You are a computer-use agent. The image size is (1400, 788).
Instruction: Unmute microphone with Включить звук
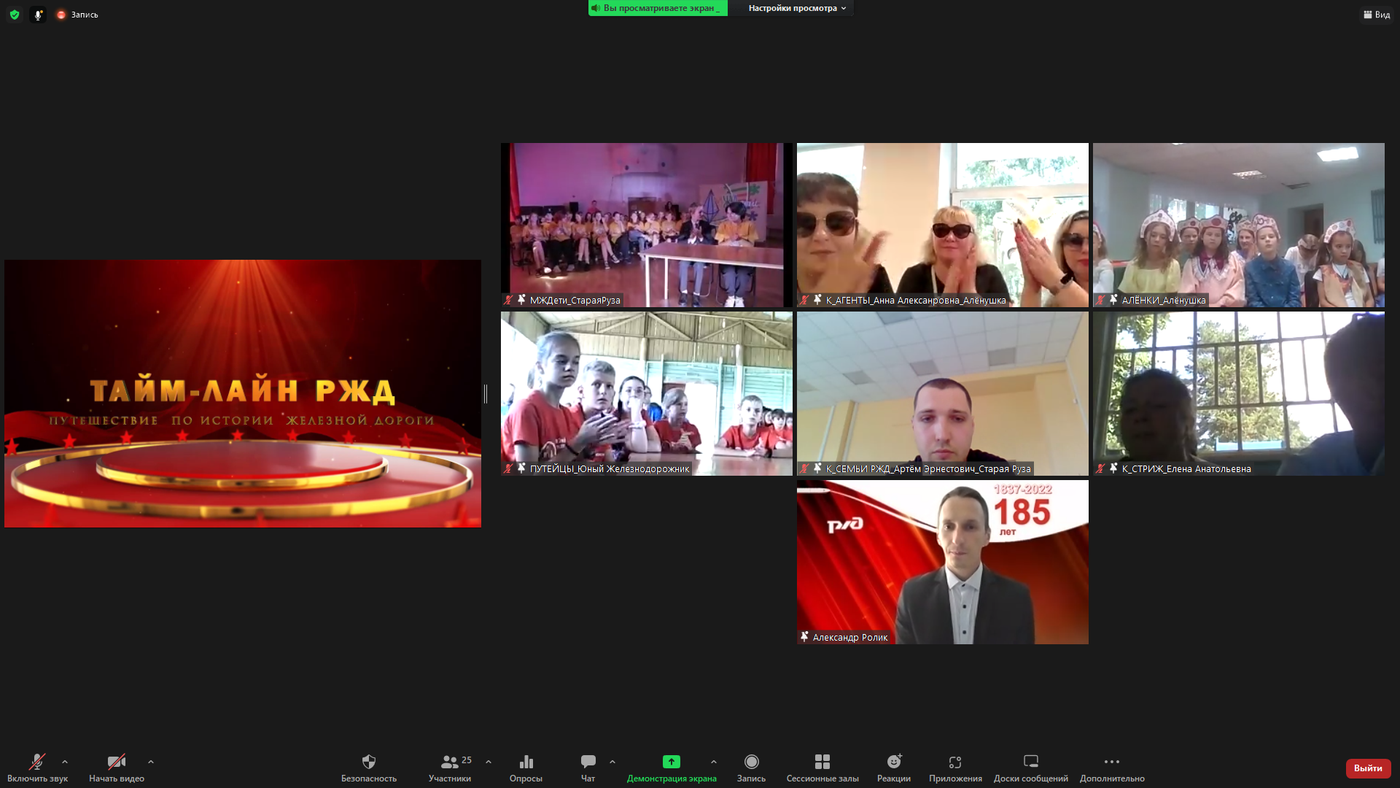click(38, 763)
